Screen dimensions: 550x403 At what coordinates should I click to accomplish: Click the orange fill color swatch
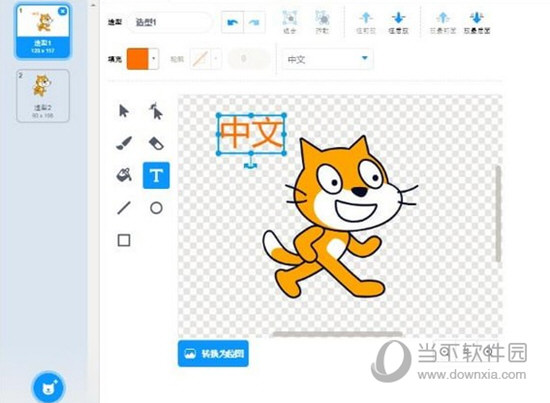pos(138,59)
